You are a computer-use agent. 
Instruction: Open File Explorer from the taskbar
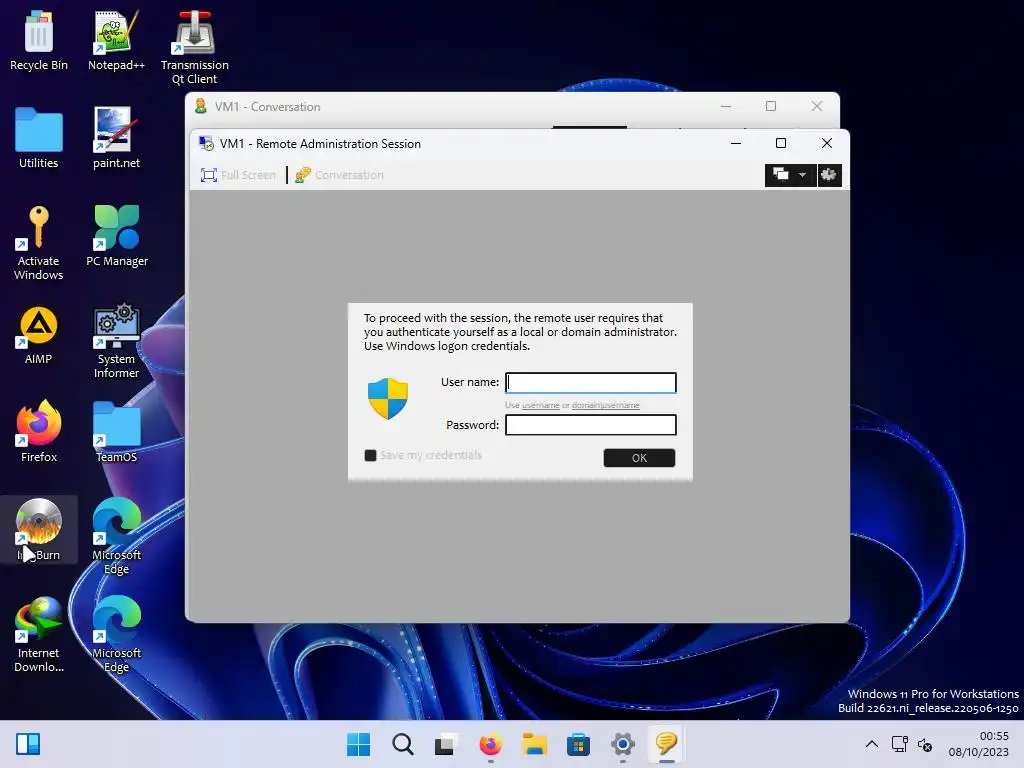pyautogui.click(x=534, y=744)
